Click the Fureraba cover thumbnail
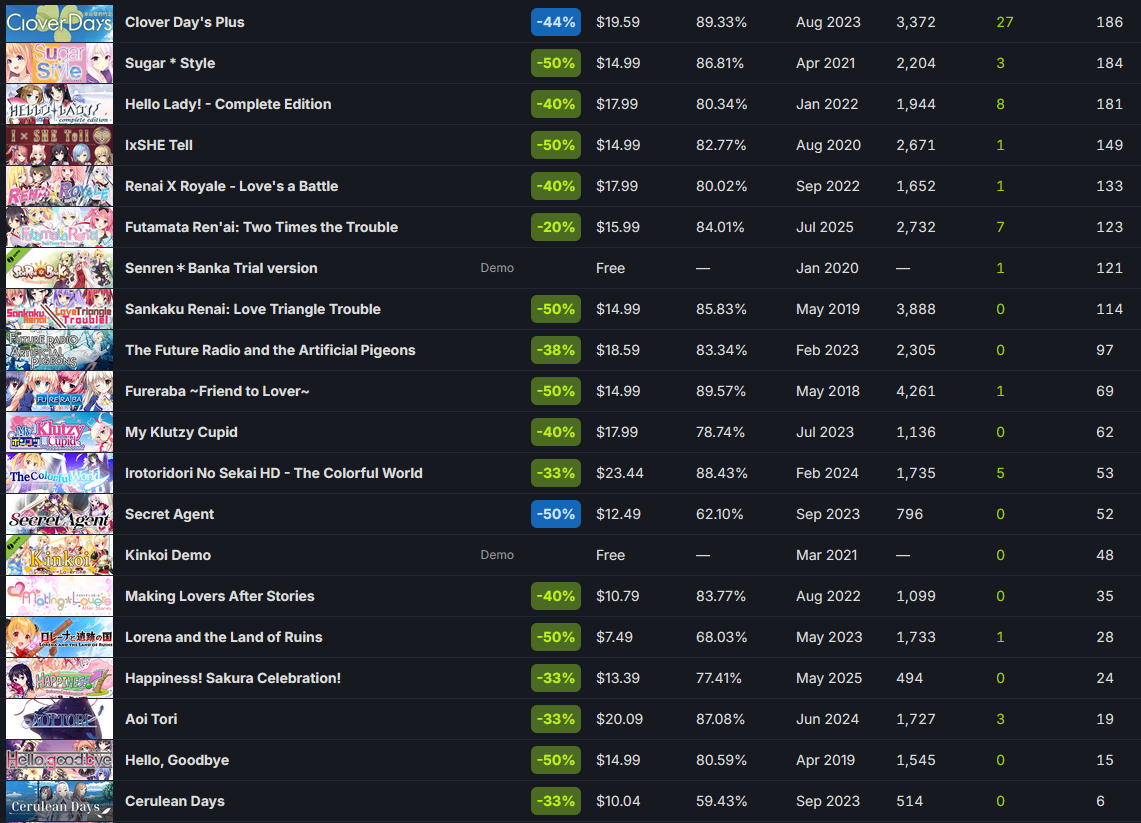The image size is (1141, 823). coord(60,391)
